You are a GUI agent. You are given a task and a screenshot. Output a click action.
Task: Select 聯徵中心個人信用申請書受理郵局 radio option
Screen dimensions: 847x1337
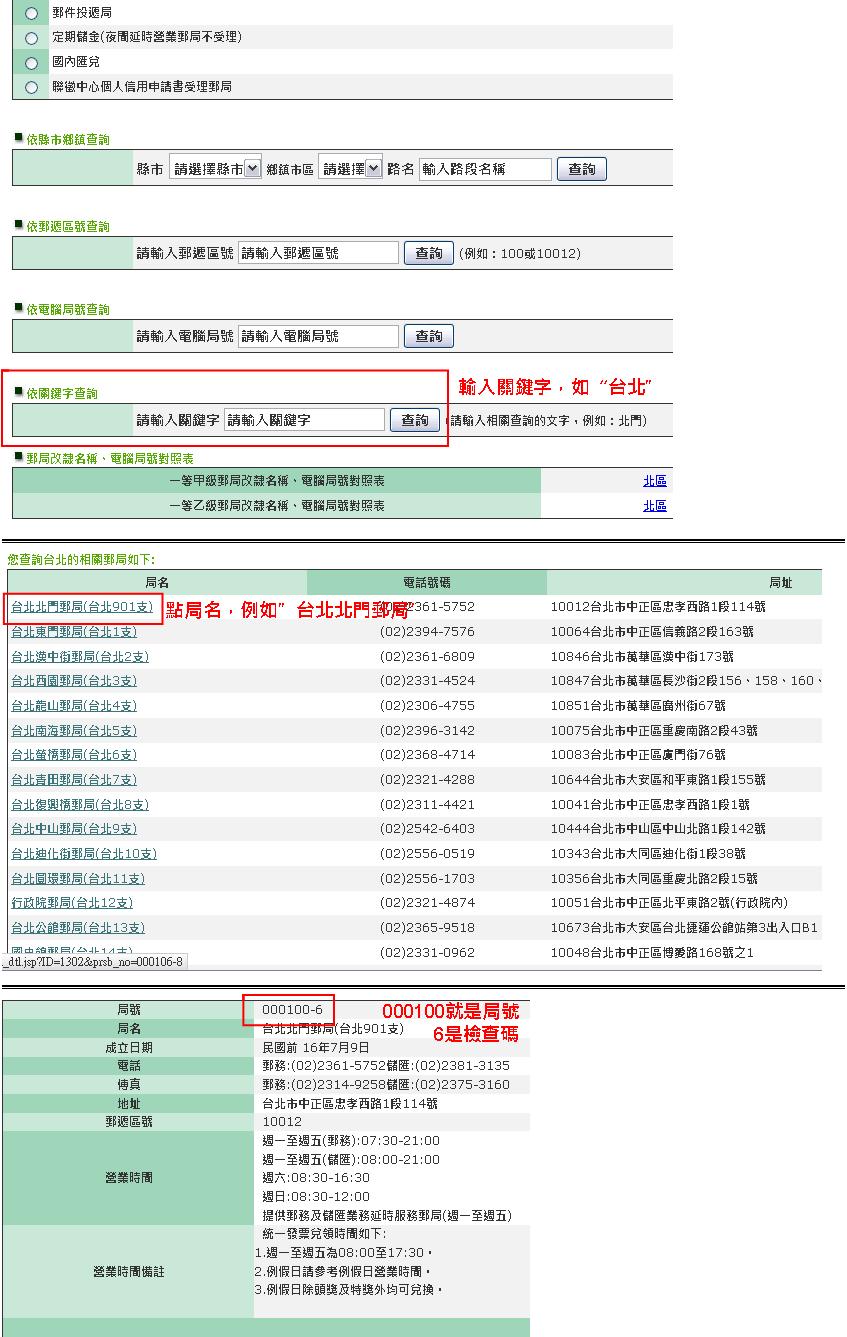coord(31,88)
